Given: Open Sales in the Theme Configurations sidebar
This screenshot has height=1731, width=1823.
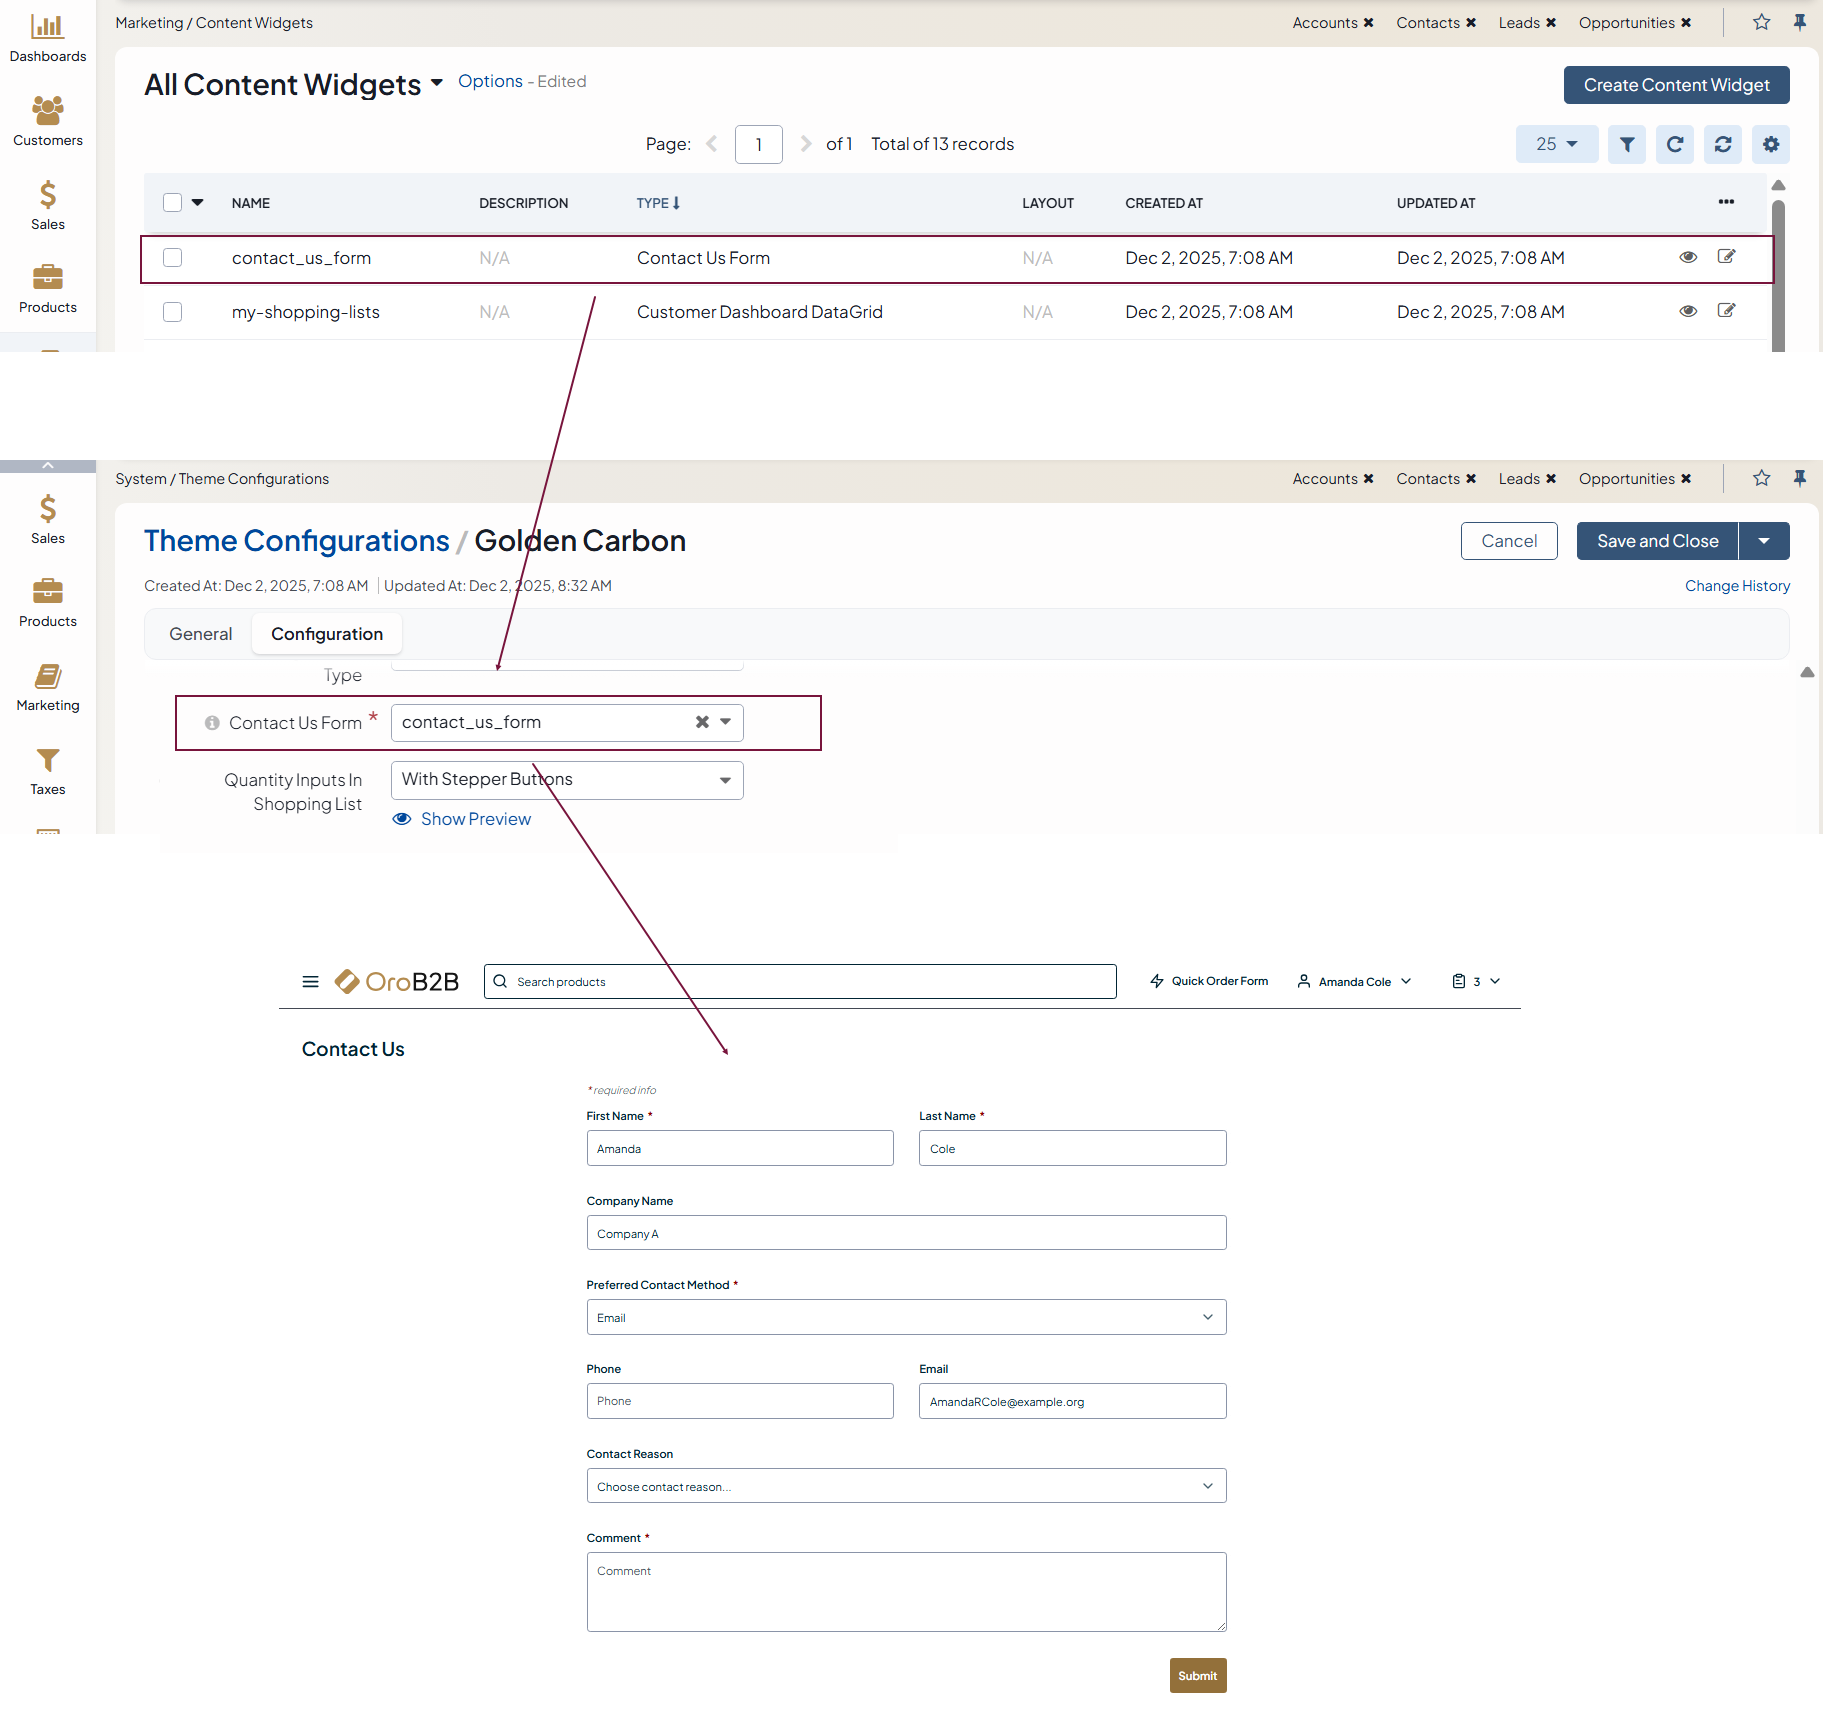Looking at the screenshot, I should [x=48, y=520].
